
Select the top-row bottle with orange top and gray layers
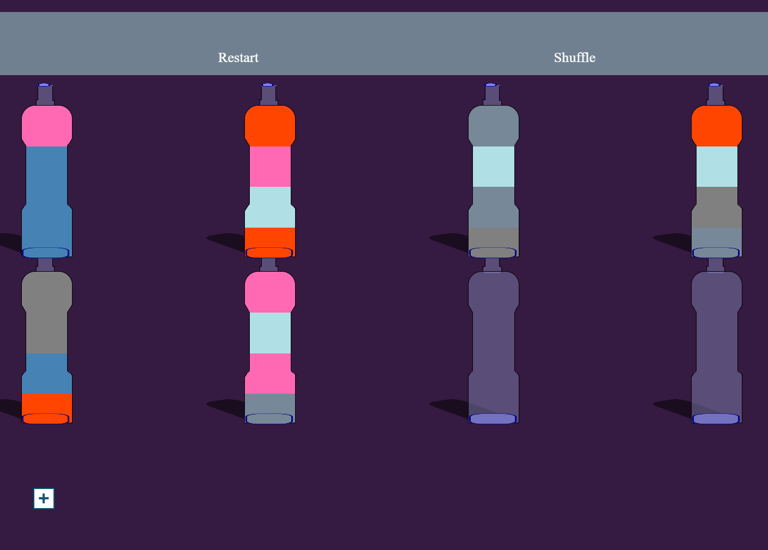tap(717, 170)
